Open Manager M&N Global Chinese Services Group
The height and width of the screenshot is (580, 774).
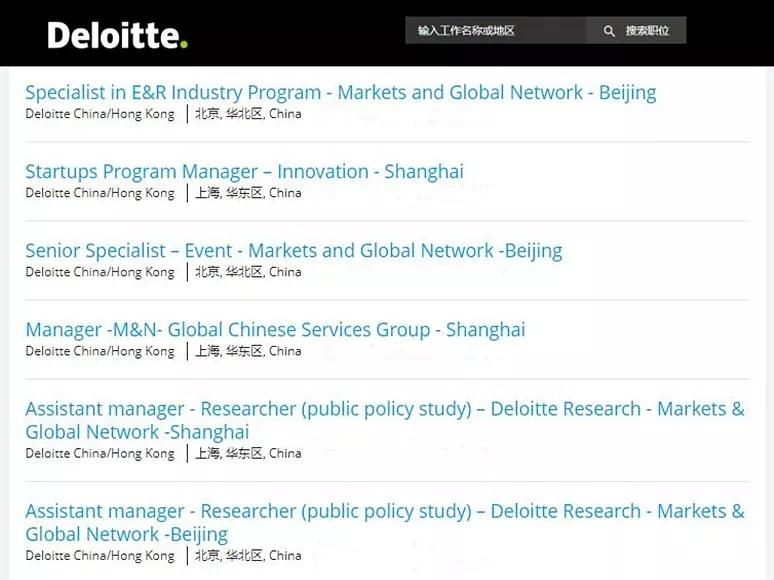(274, 329)
